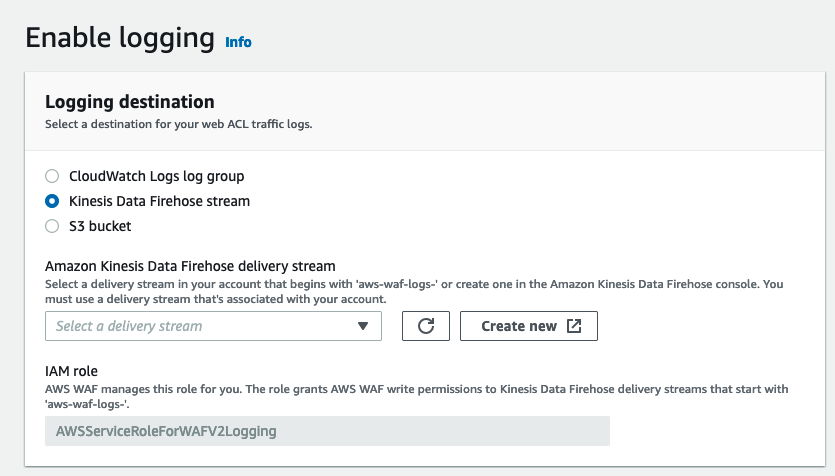Screen dimensions: 835x476
Task: Click the 'CloudWatch Logs log group' label text
Action: point(157,176)
